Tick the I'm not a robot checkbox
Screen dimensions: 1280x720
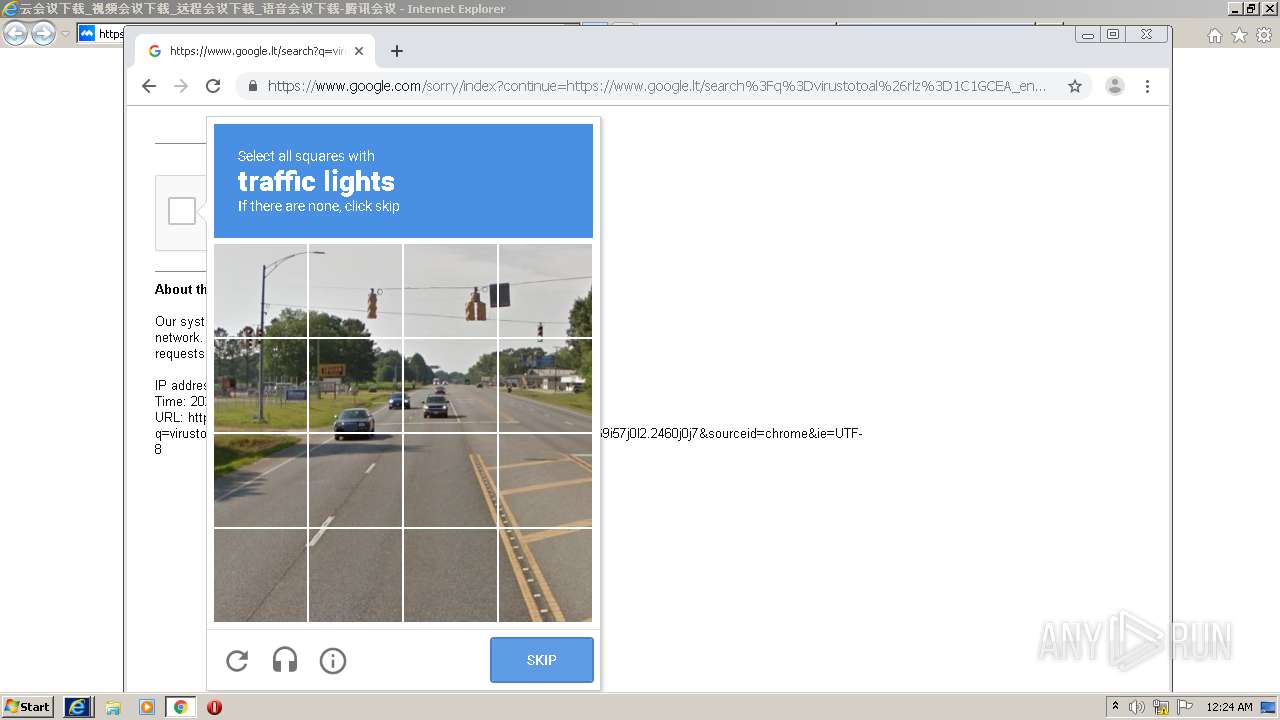coord(182,211)
